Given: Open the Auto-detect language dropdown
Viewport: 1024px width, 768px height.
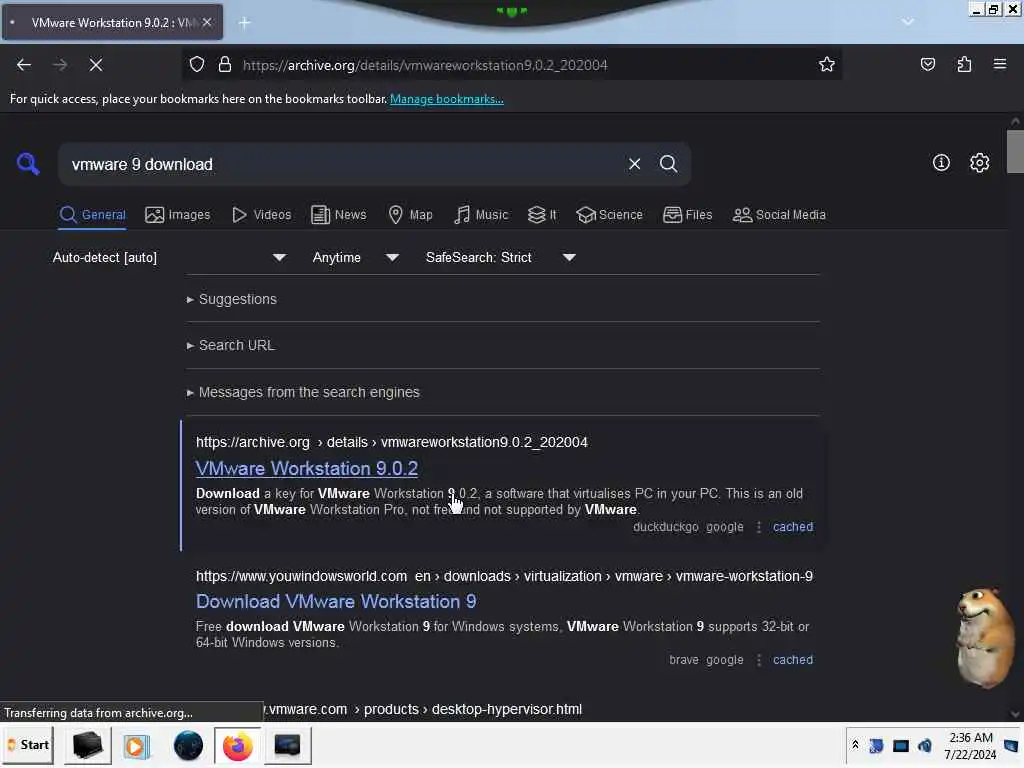Looking at the screenshot, I should tap(169, 258).
